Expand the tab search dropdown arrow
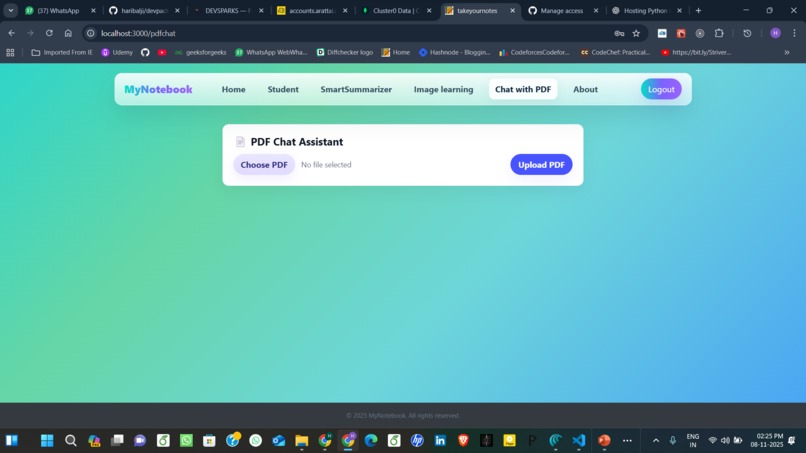The height and width of the screenshot is (453, 806). point(11,10)
